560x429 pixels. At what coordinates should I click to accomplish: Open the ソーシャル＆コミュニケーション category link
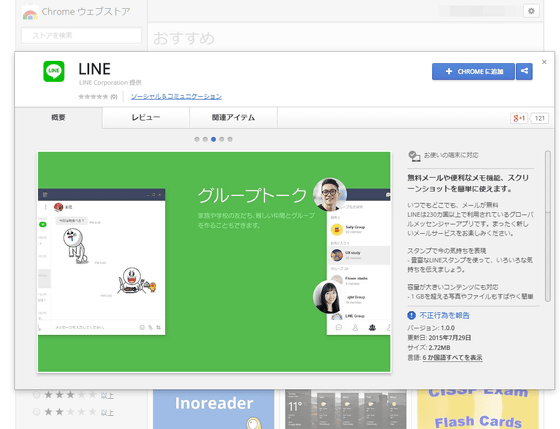point(176,96)
